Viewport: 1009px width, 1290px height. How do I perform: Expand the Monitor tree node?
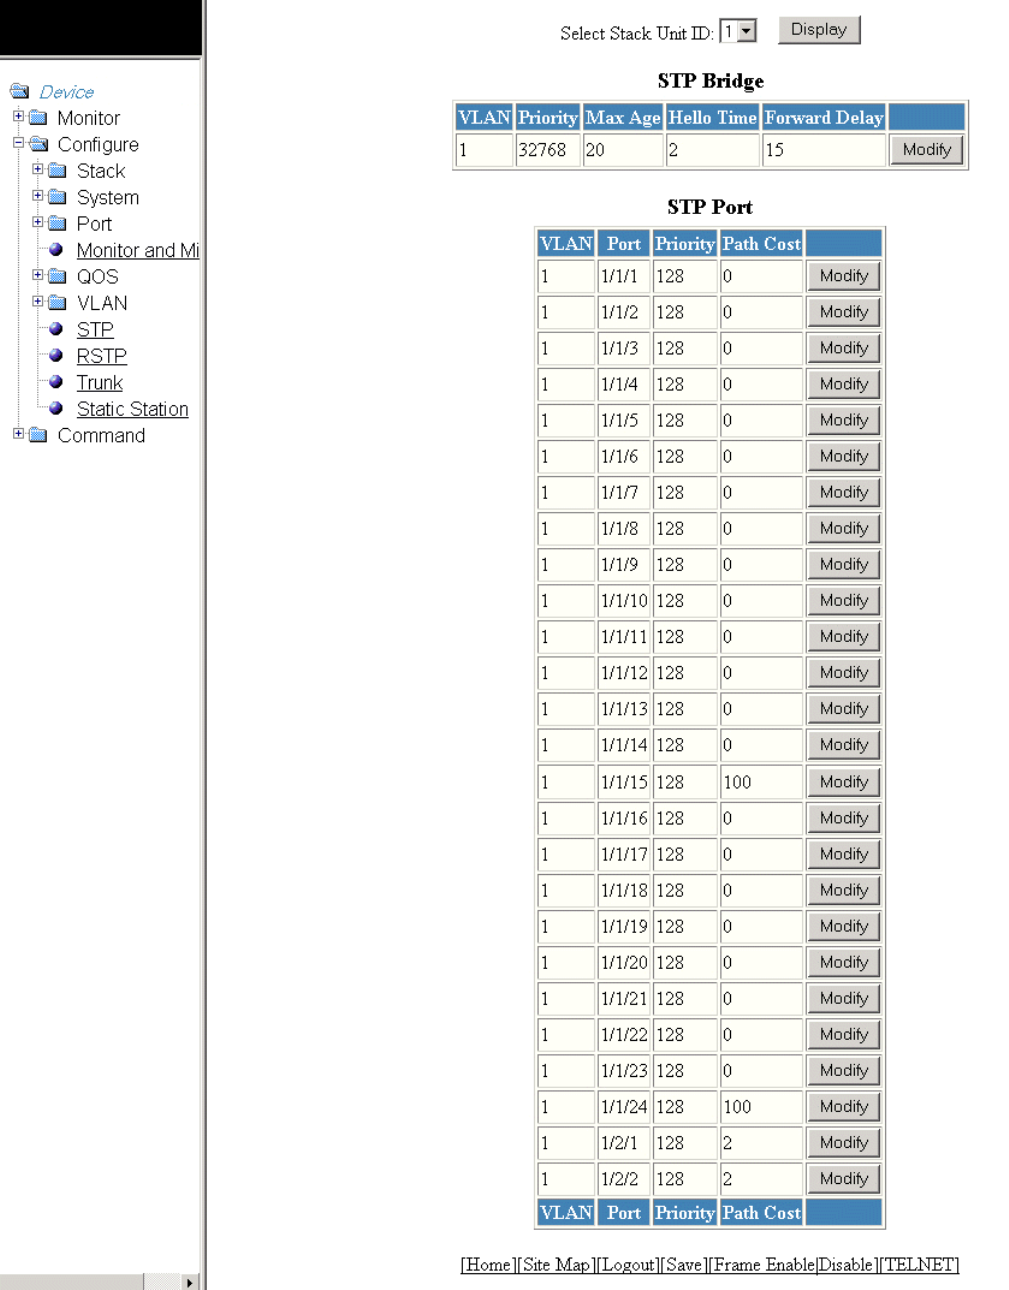[18, 116]
